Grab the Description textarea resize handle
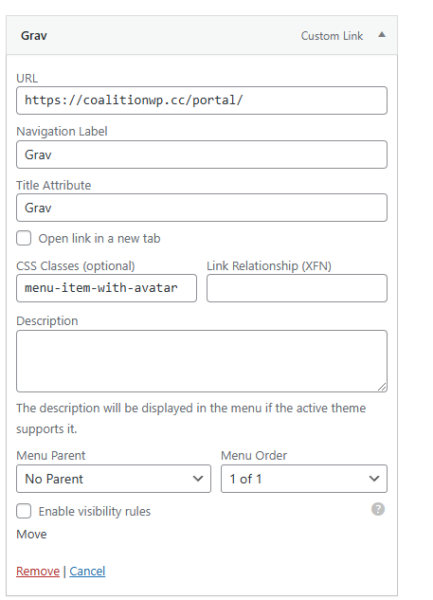Screen dimensions: 433x600 [383, 387]
